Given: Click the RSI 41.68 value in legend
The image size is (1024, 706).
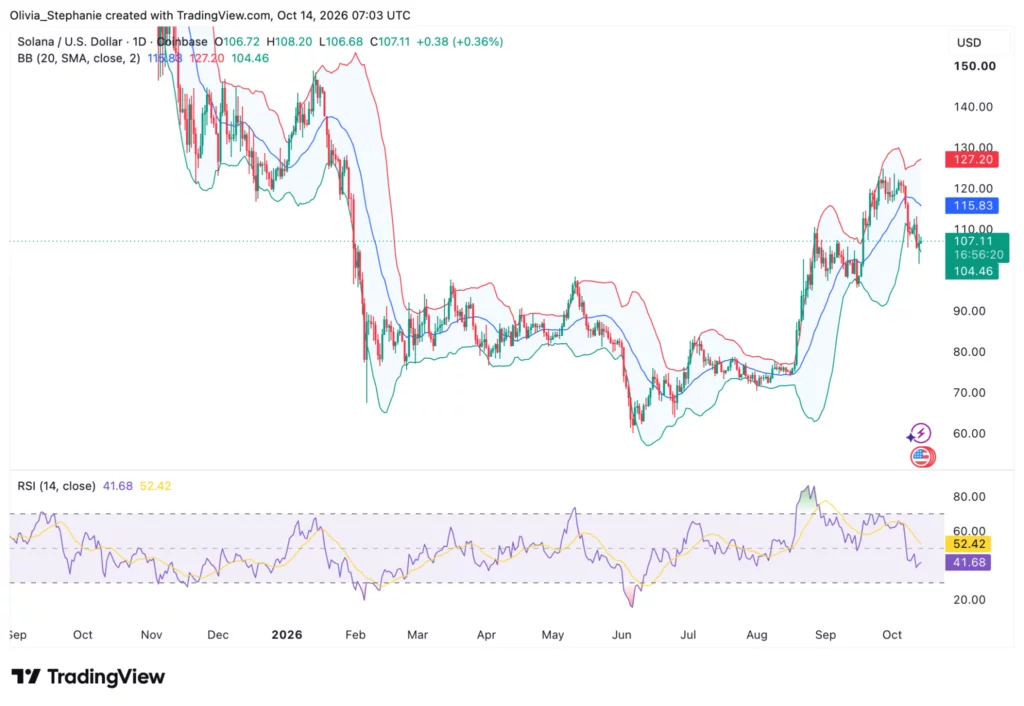Looking at the screenshot, I should pyautogui.click(x=118, y=486).
